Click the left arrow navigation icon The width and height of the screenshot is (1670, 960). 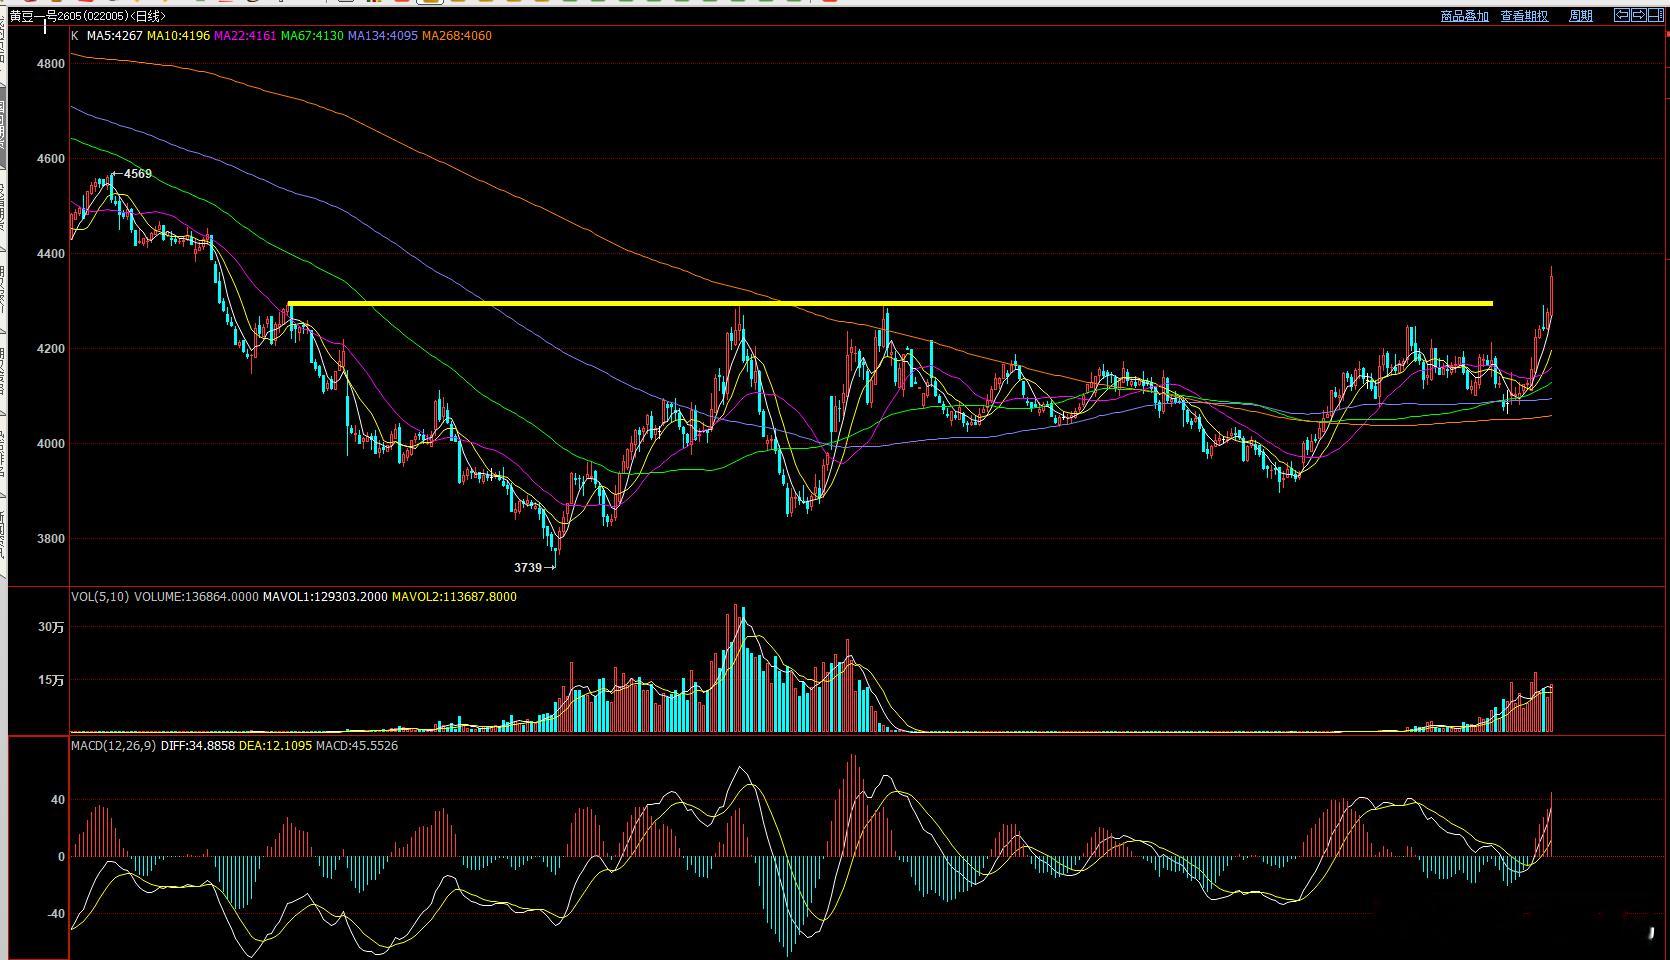click(1622, 15)
